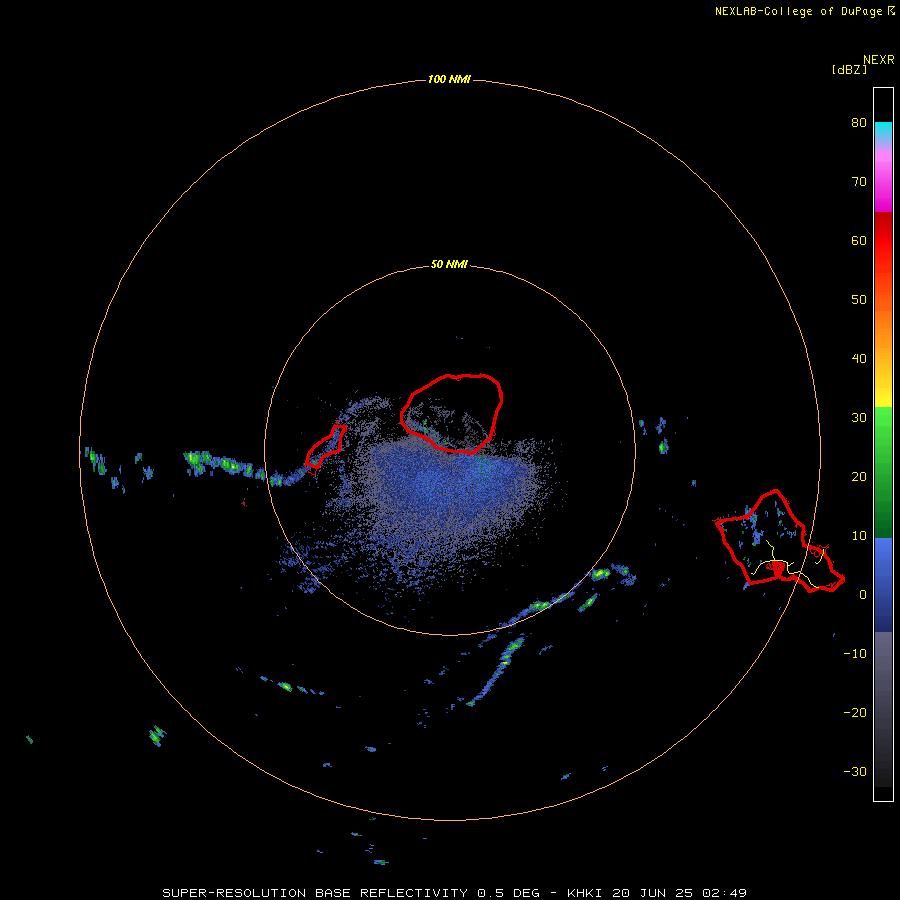Click the Super-Resolution Base Reflectivity caption at the bottom
The height and width of the screenshot is (900, 900).
pos(455,893)
